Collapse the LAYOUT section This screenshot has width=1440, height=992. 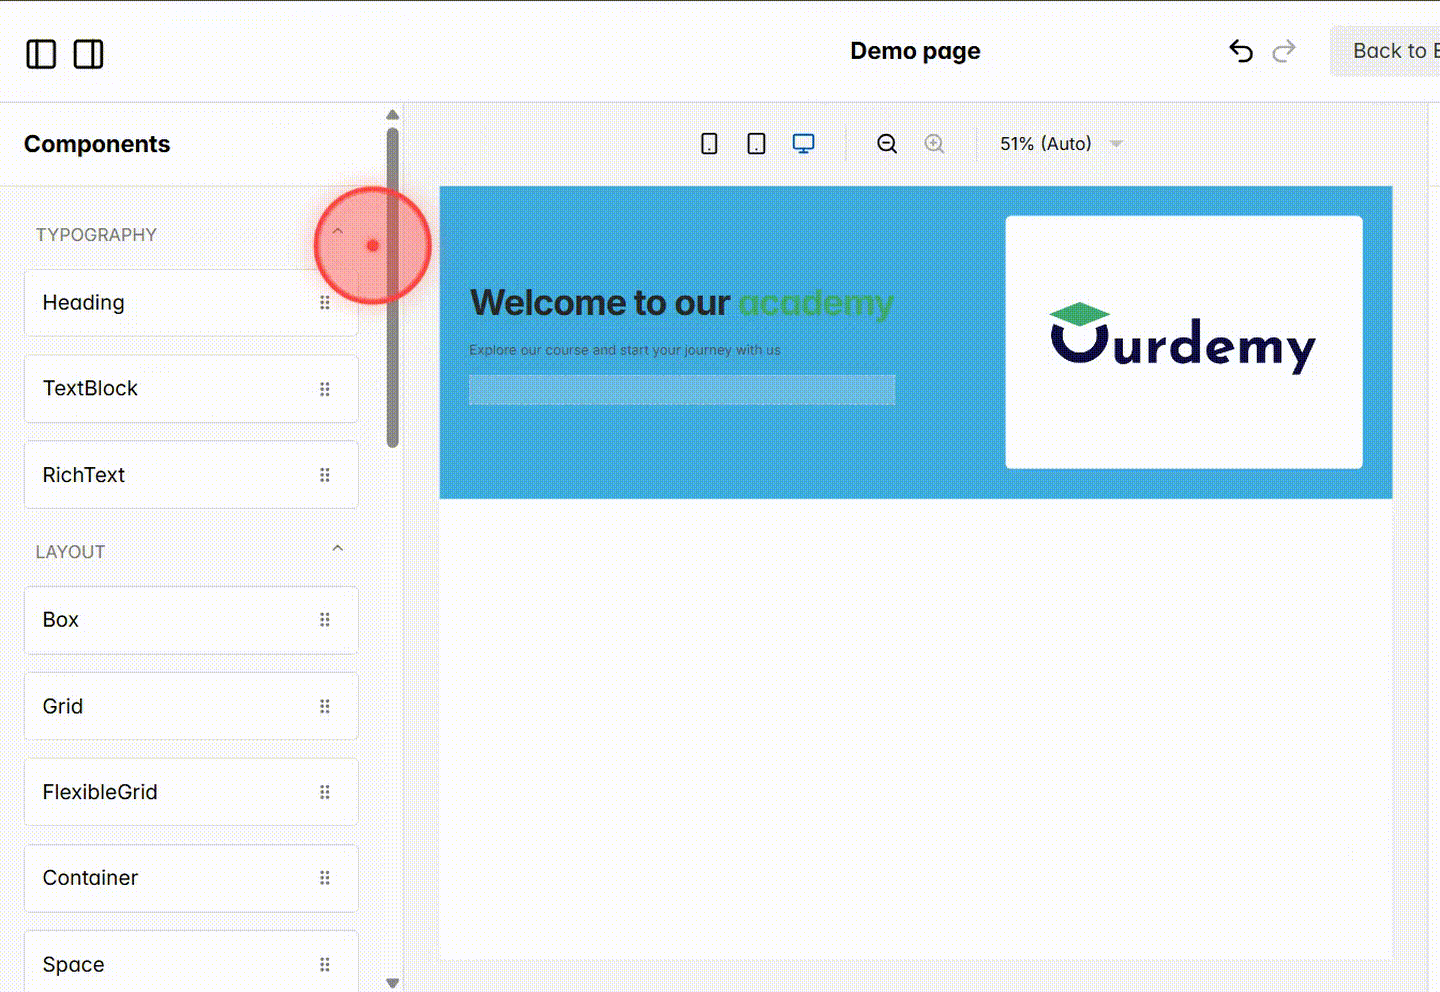[337, 547]
